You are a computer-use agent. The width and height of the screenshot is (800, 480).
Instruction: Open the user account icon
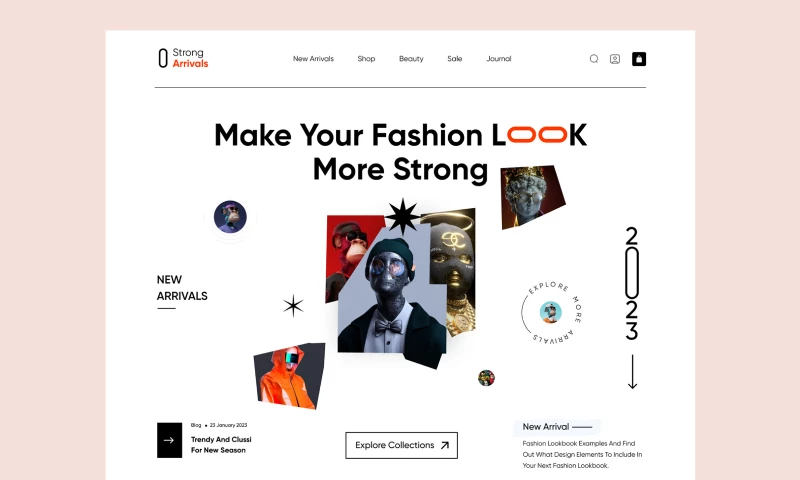(615, 59)
